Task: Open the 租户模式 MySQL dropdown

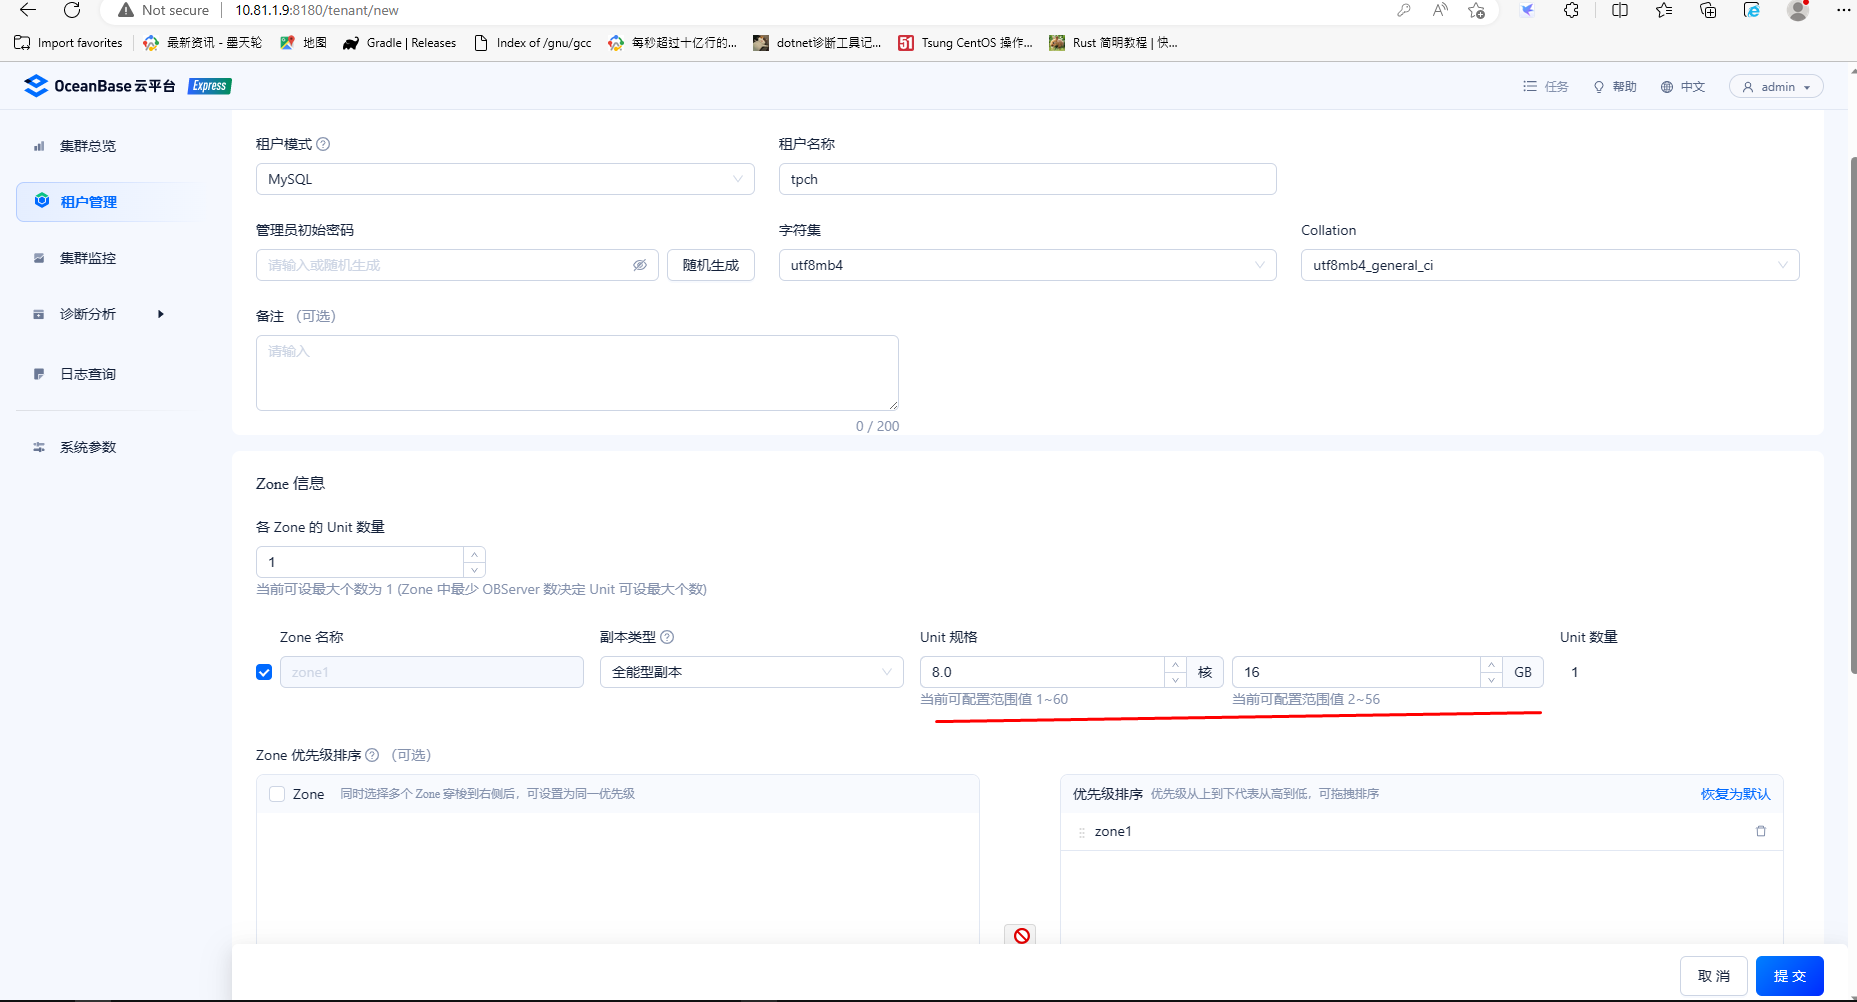Action: coord(505,179)
